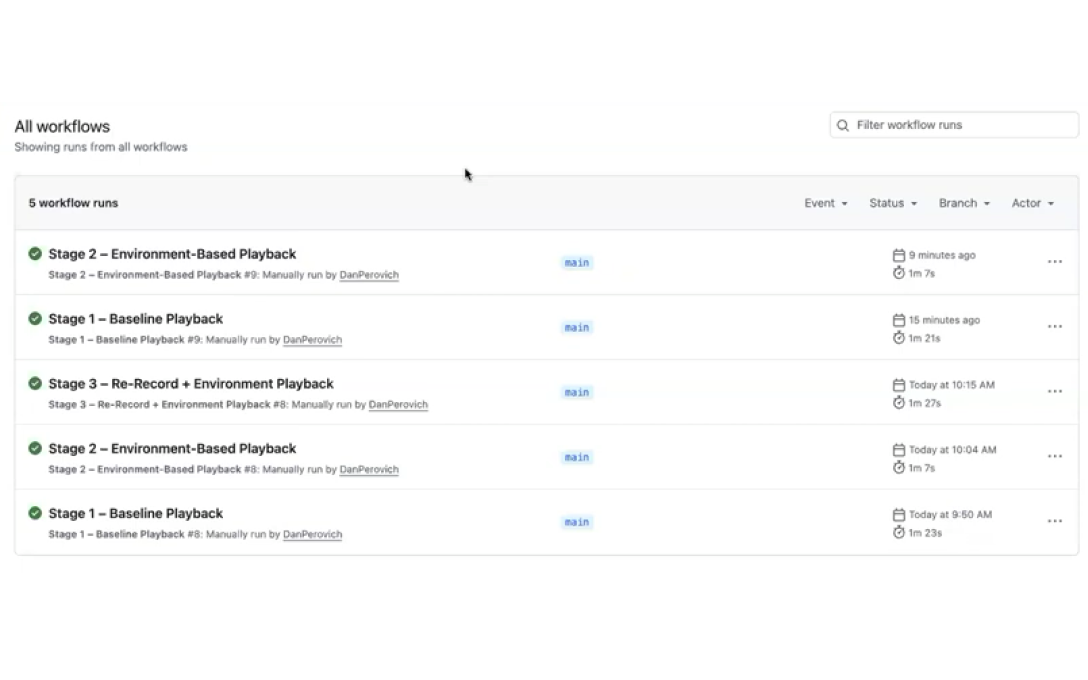Screen dimensions: 1088x680
Task: Click calendar icon next to 9 minutes ago
Action: pyautogui.click(x=899, y=255)
